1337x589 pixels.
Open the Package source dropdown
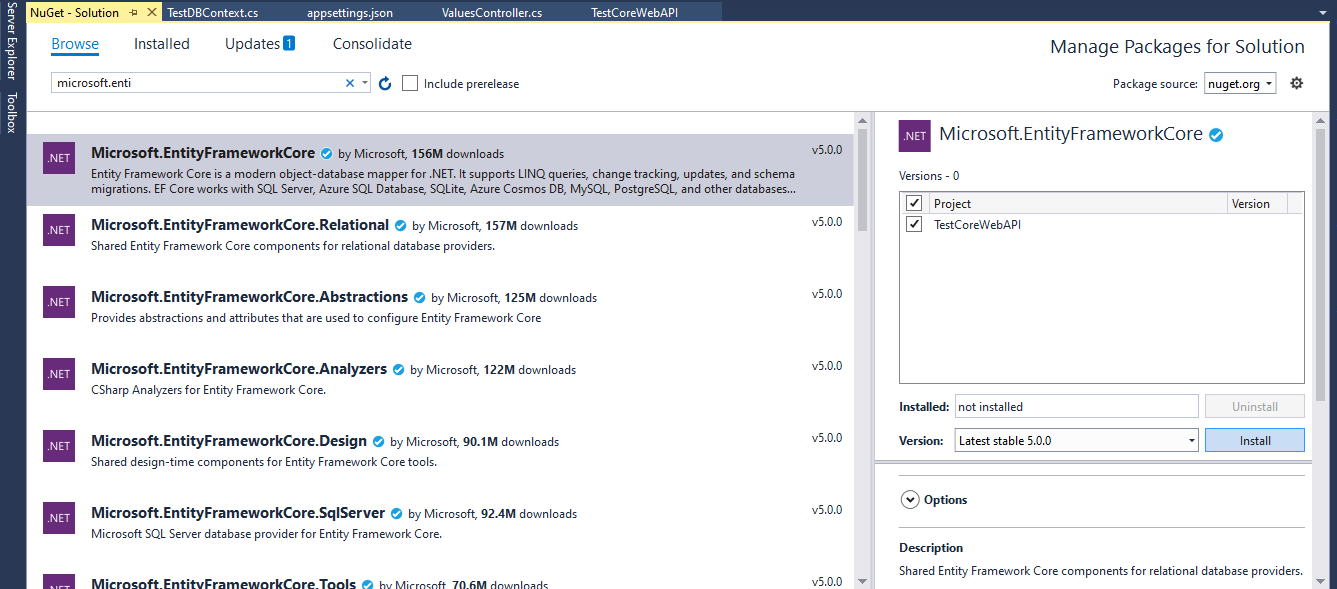click(1241, 83)
